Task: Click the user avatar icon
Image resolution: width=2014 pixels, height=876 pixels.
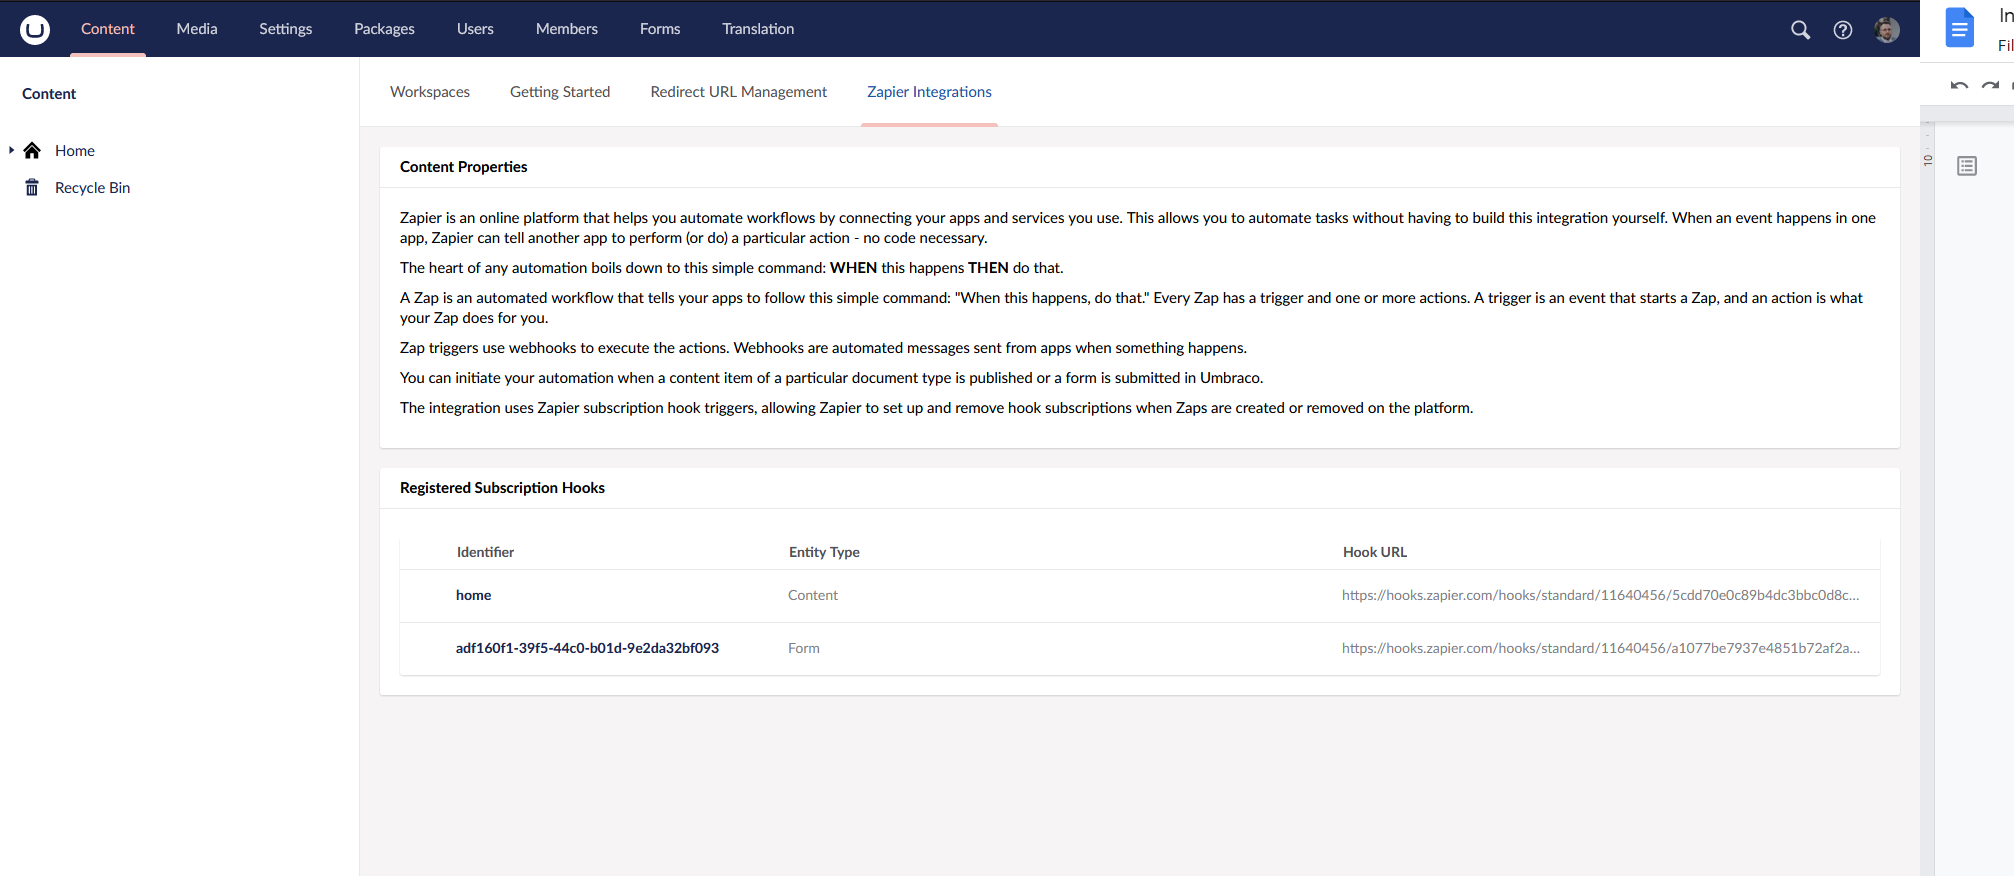Action: (1886, 30)
